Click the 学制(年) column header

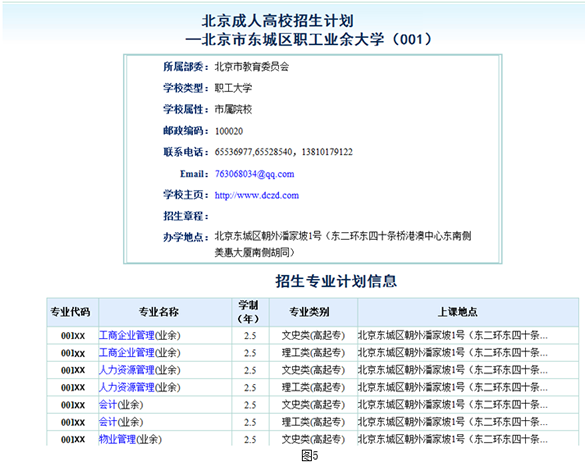pyautogui.click(x=248, y=312)
